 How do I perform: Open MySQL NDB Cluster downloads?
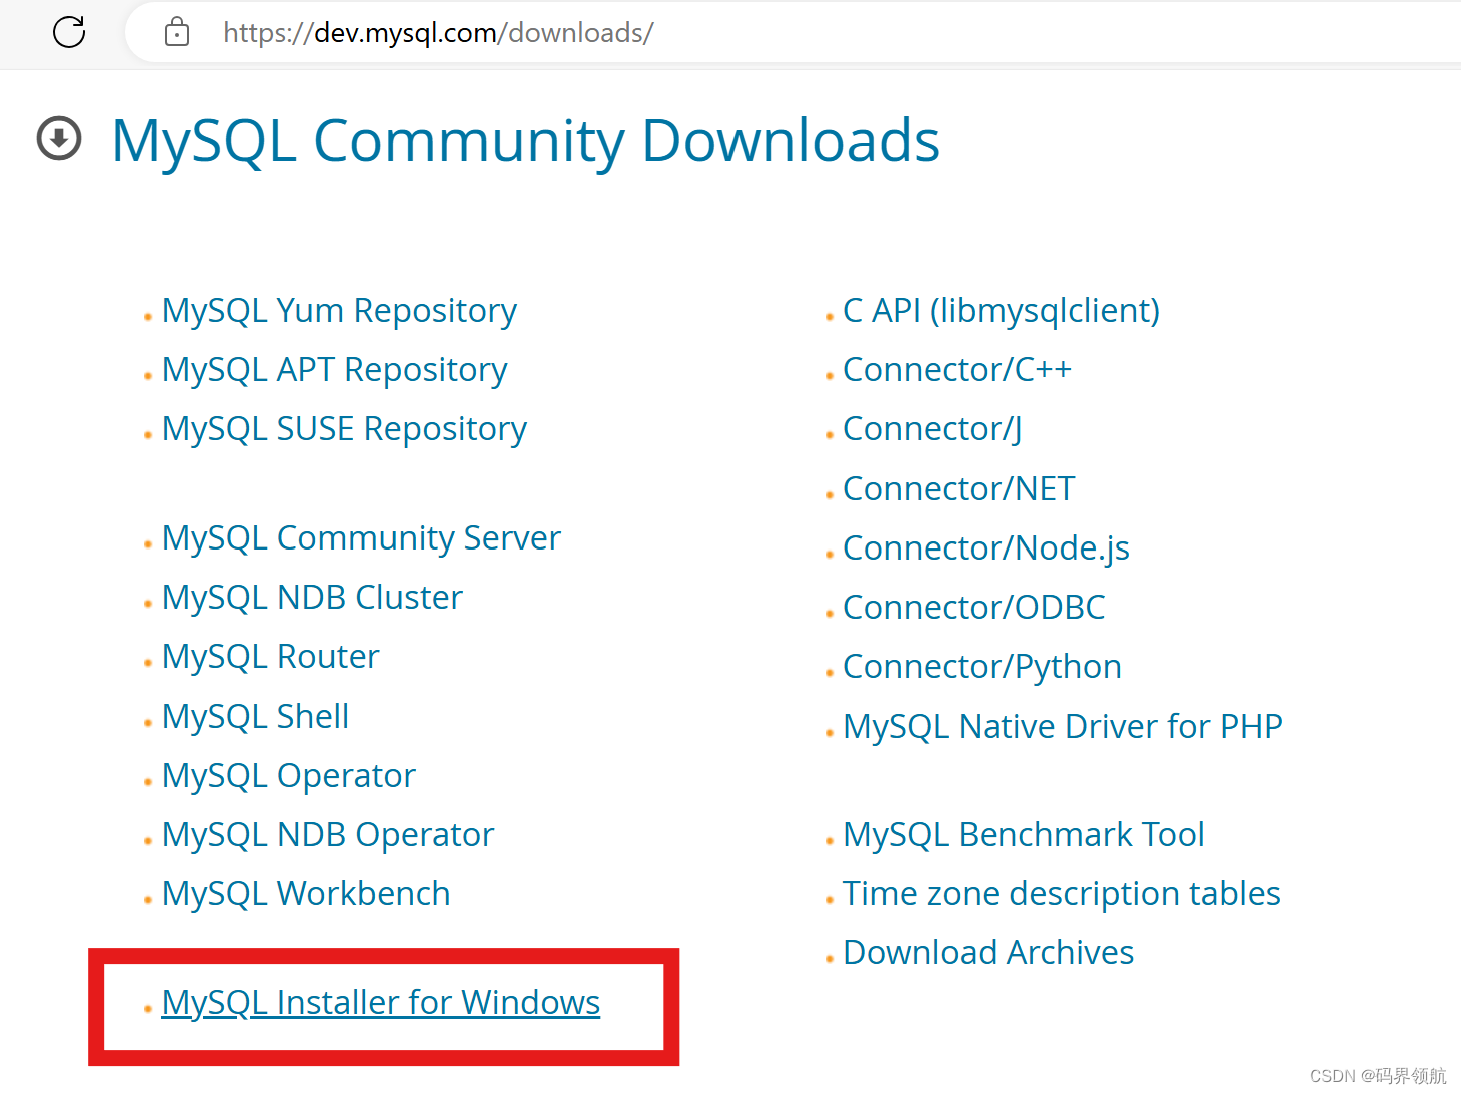312,597
